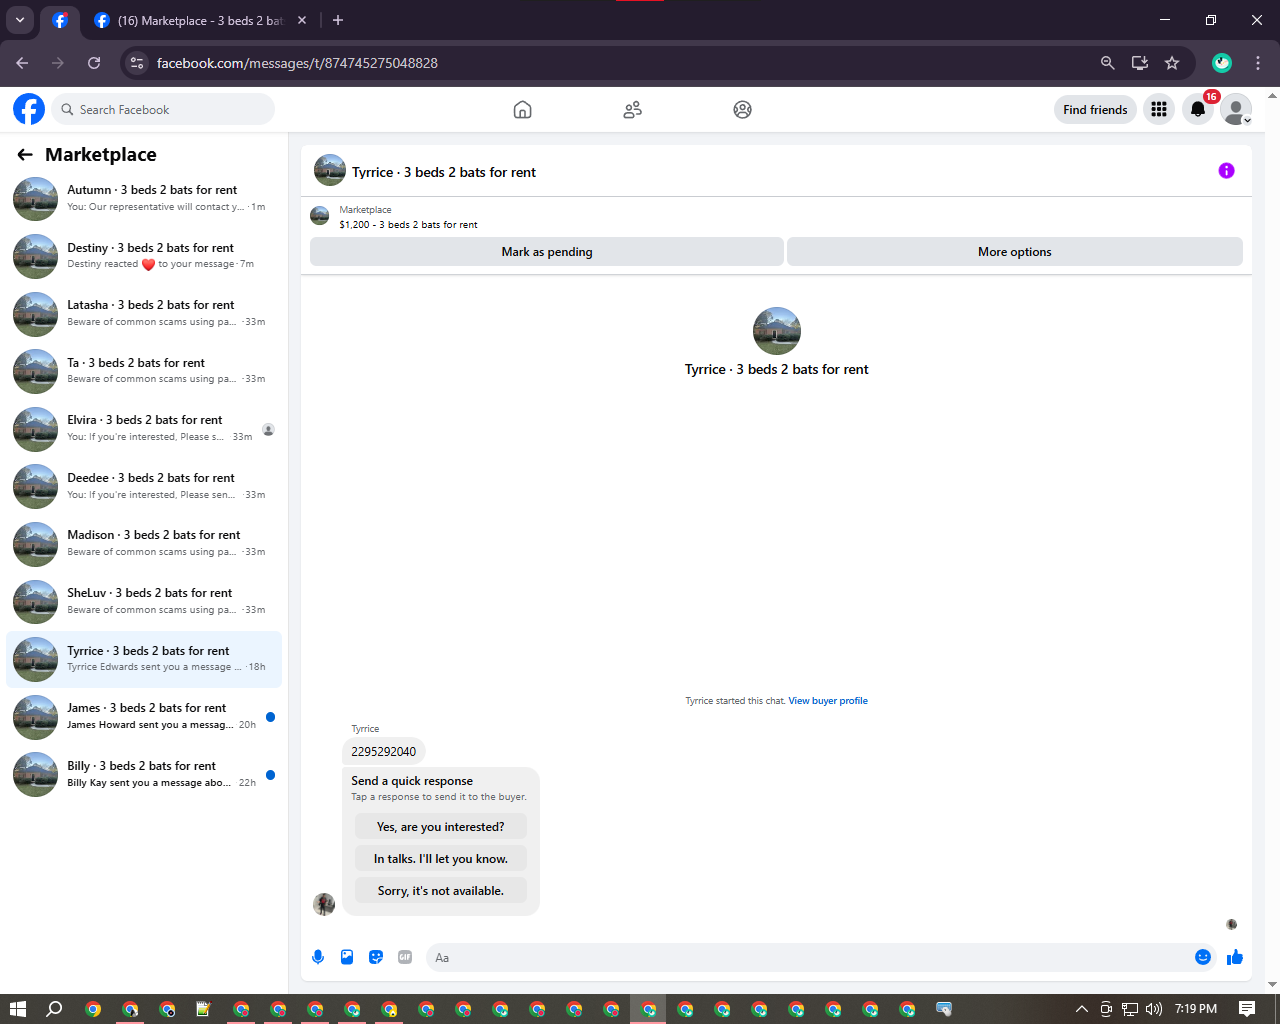The width and height of the screenshot is (1280, 1024).
Task: Choose a sticker icon
Action: 376,957
